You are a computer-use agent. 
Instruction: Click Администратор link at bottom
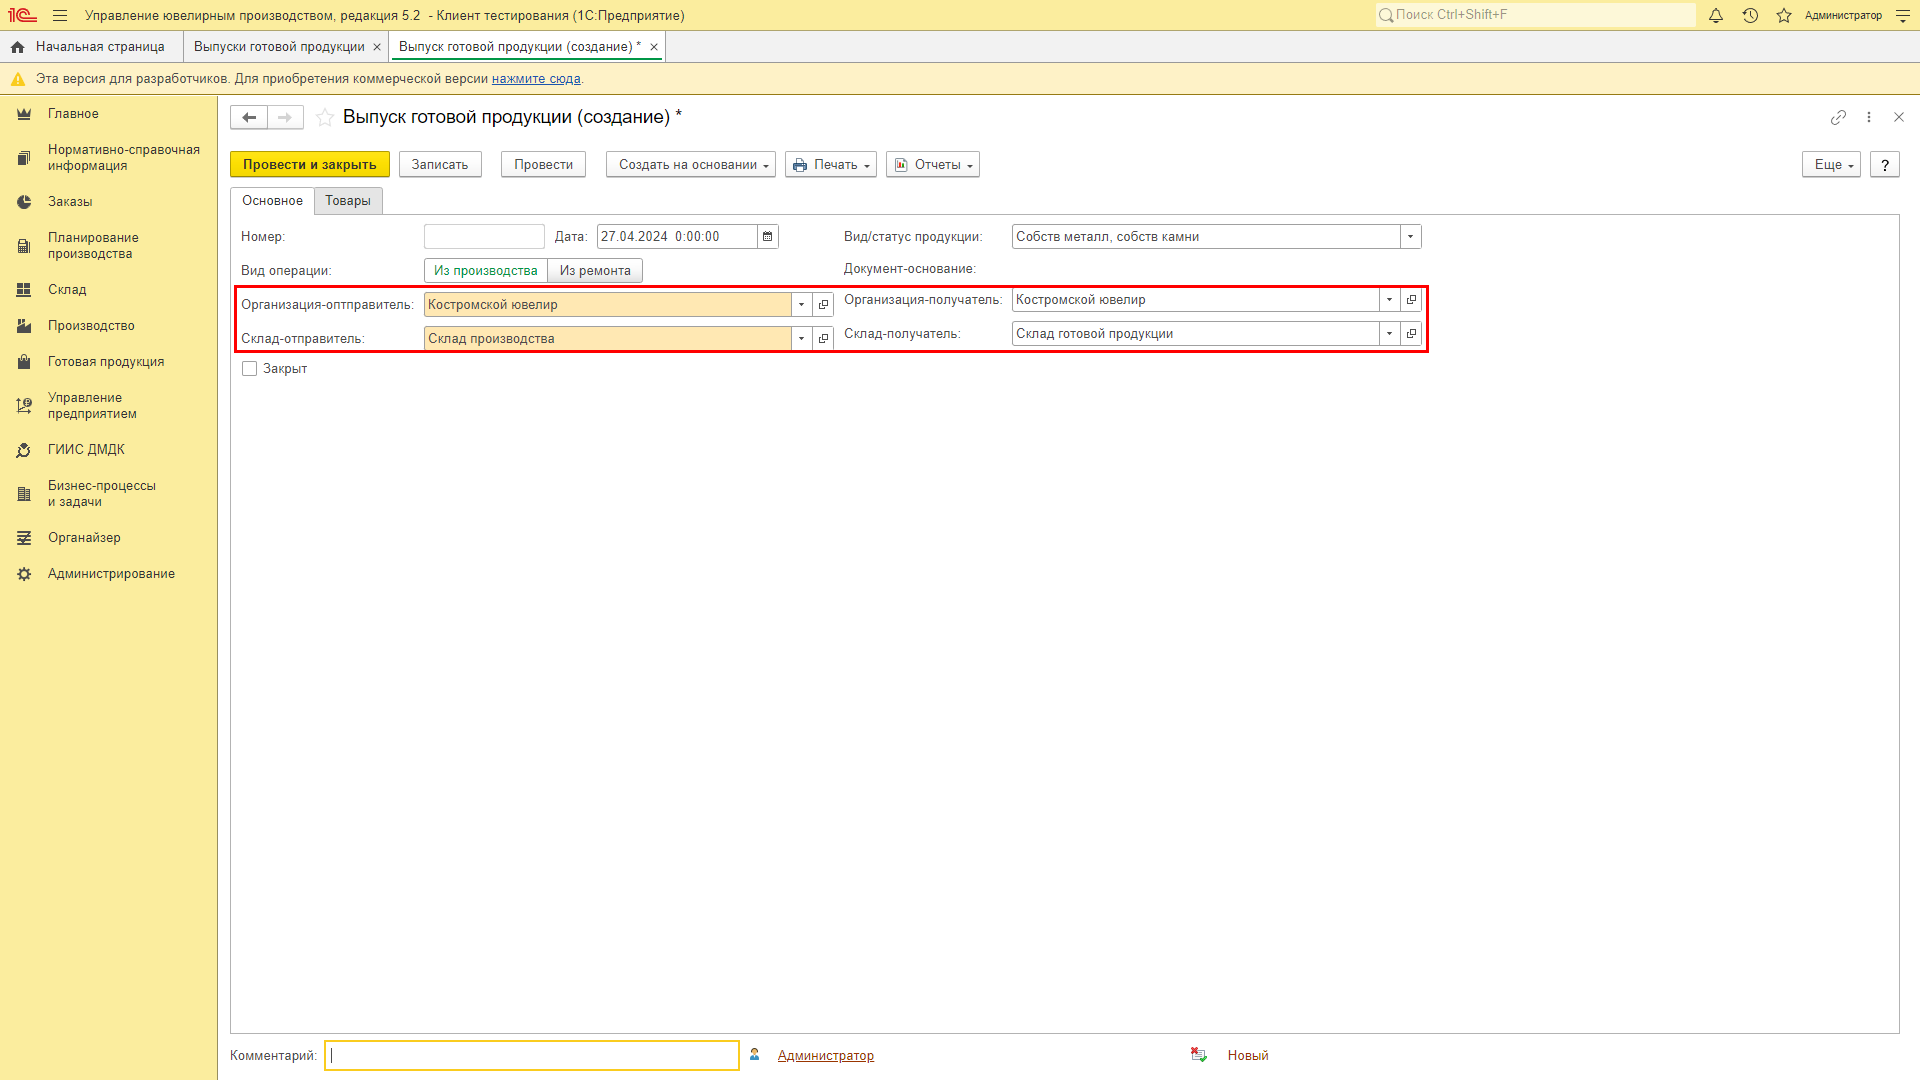[826, 1056]
